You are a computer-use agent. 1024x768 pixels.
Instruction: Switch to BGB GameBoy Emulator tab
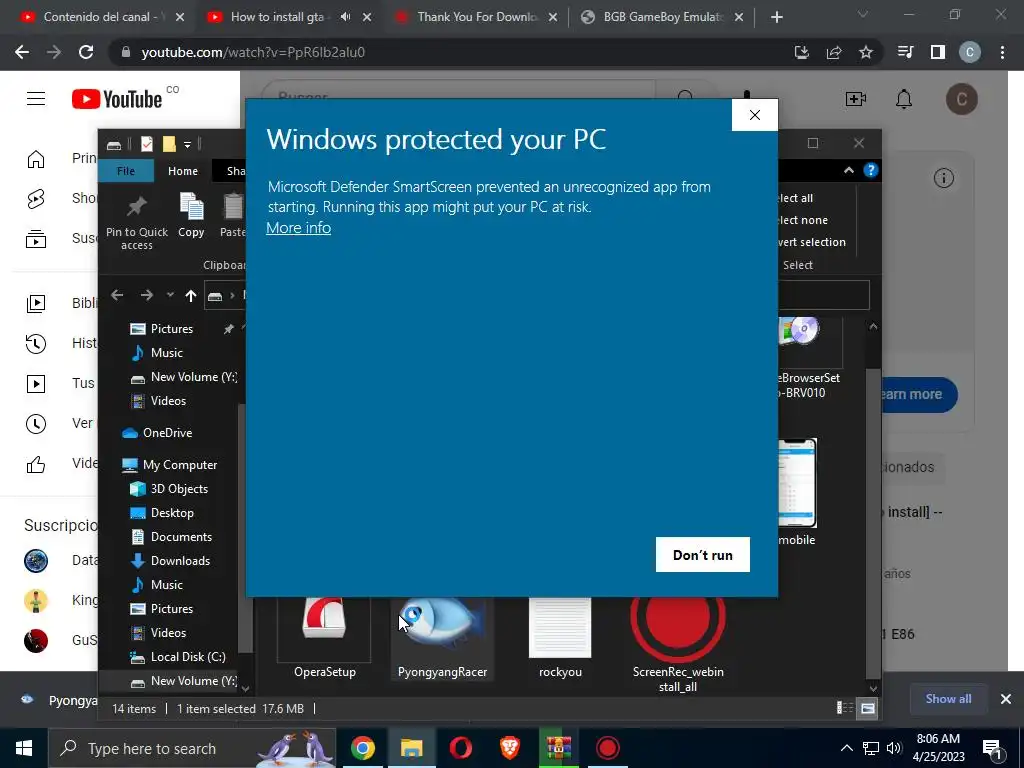pyautogui.click(x=664, y=17)
